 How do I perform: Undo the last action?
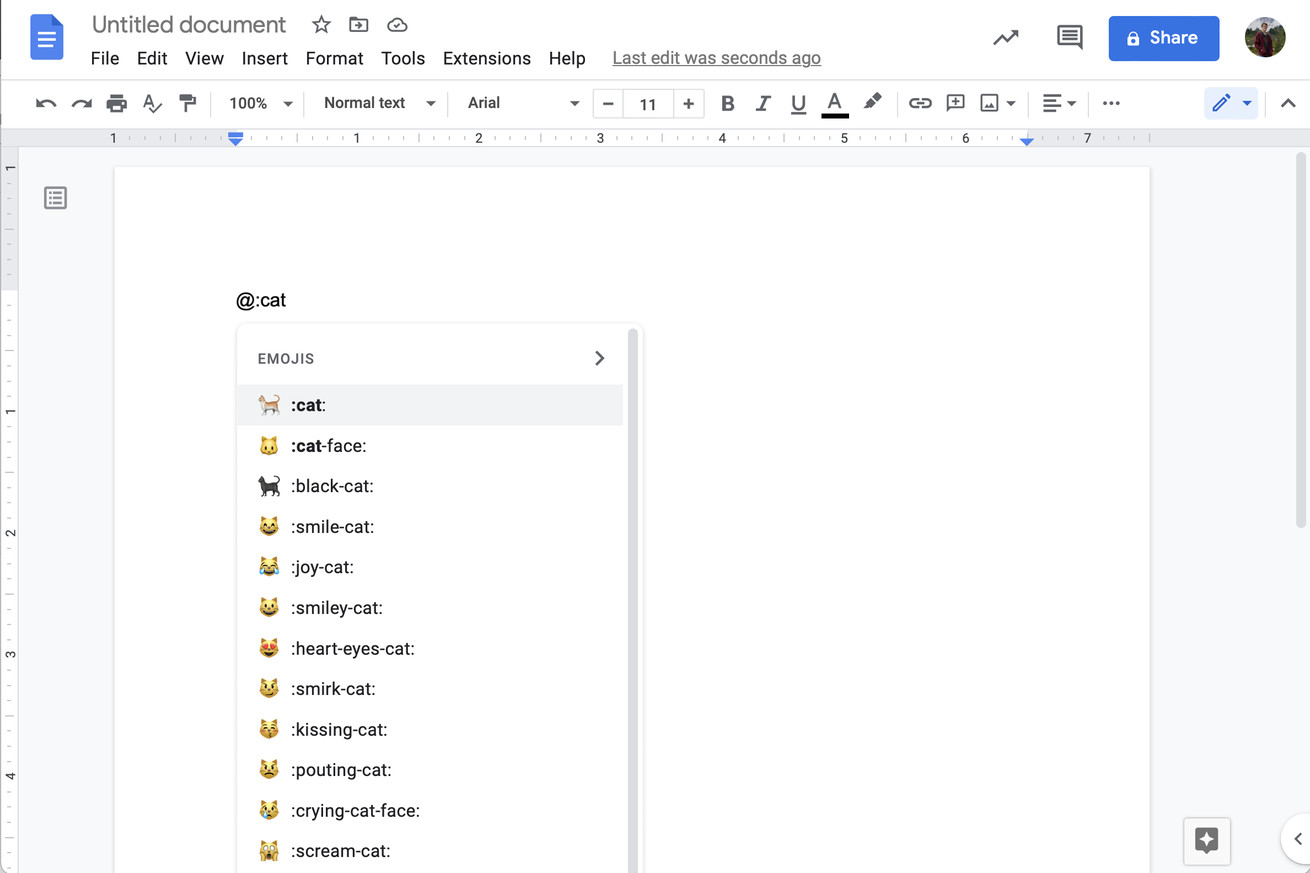46,103
